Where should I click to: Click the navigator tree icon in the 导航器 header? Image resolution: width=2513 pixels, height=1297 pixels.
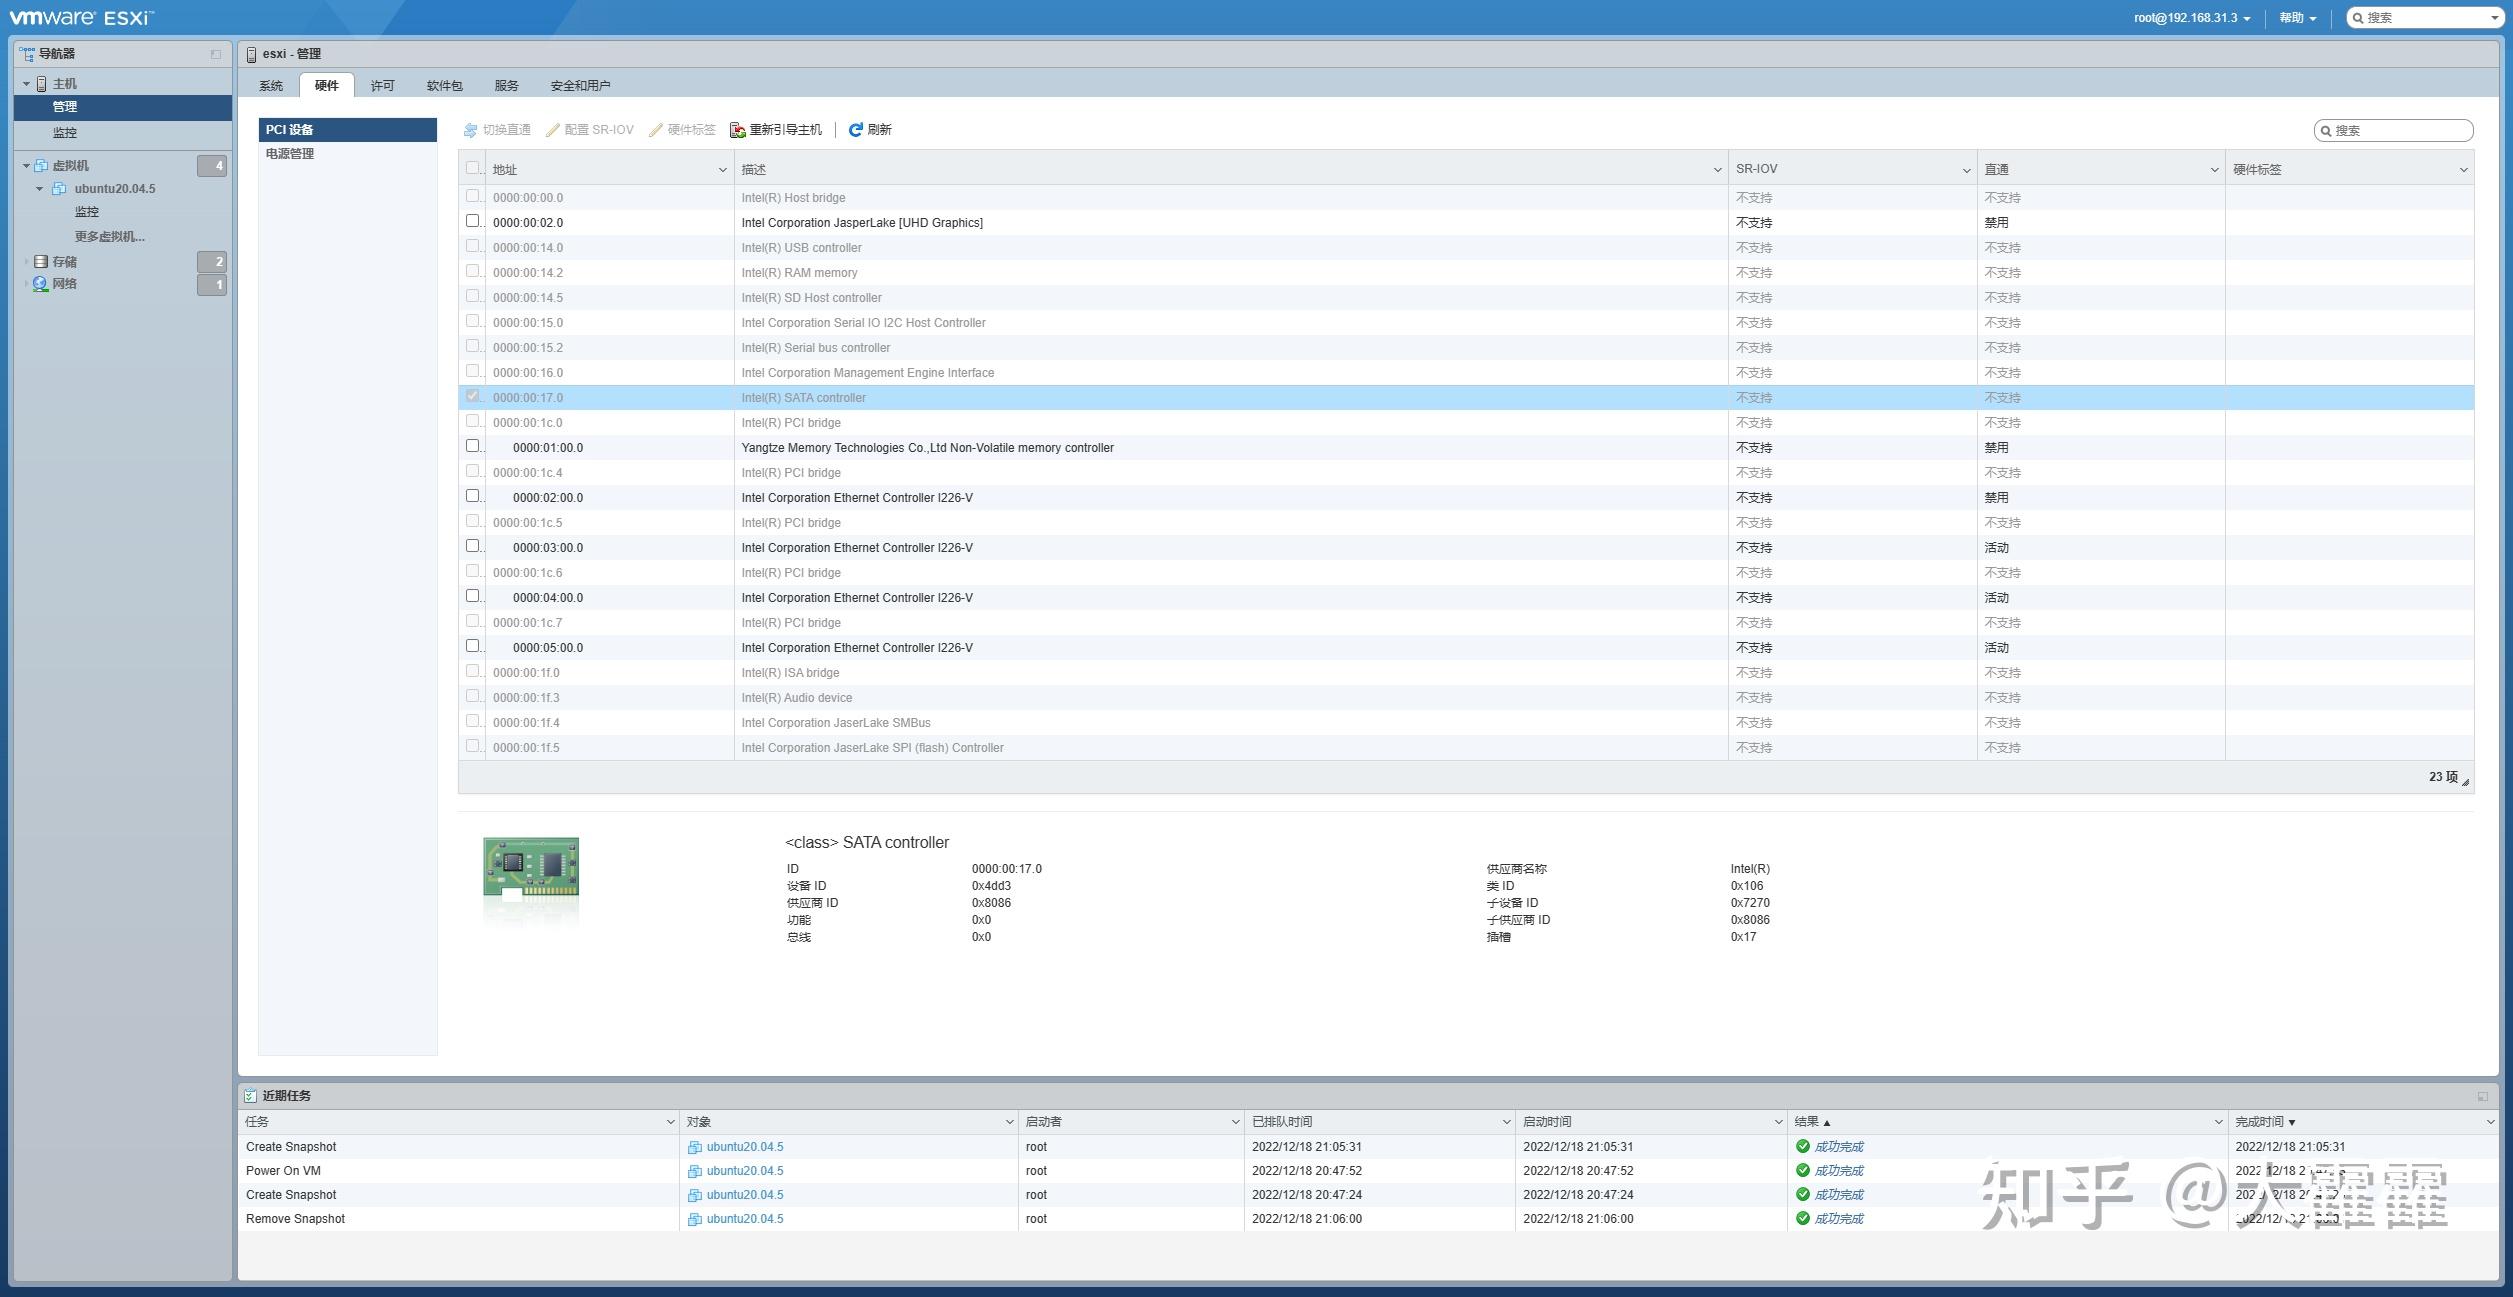coord(27,53)
